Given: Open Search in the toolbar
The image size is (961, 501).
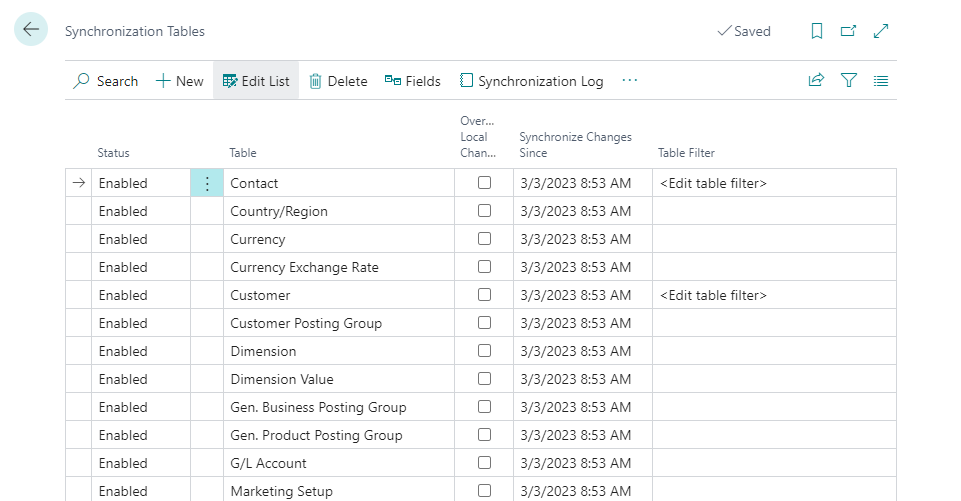Looking at the screenshot, I should (106, 81).
